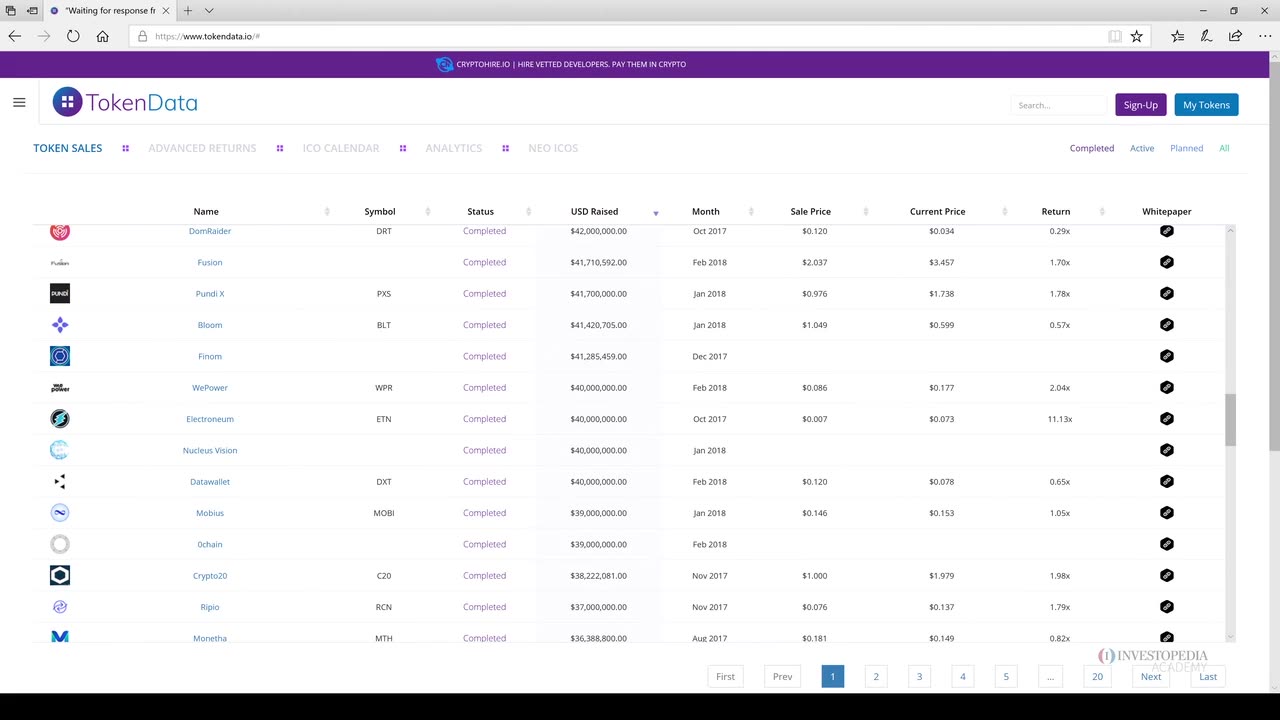
Task: Open the whitepaper link for Mobius
Action: coord(1166,513)
